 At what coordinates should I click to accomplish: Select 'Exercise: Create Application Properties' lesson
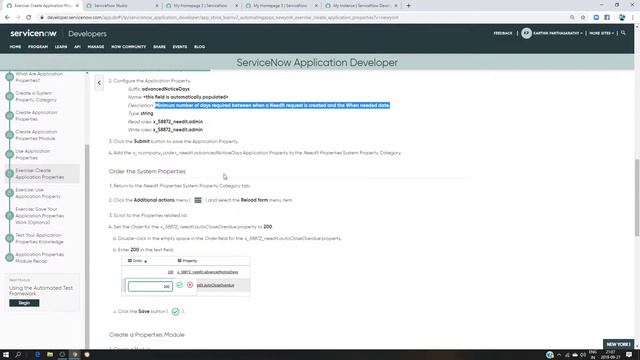[x=40, y=174]
